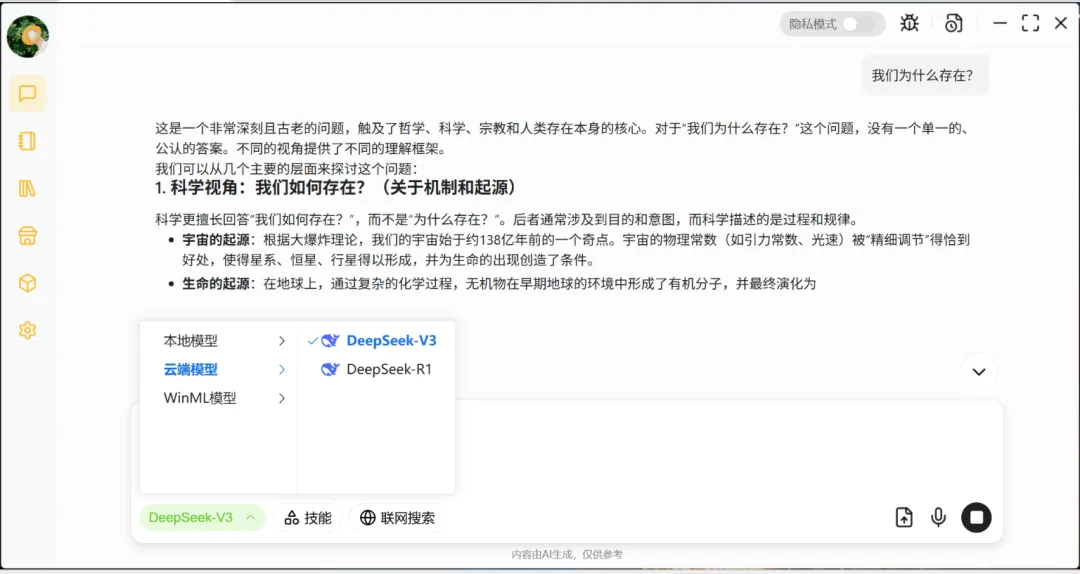Click the chevron next to 云端模型
The image size is (1080, 574).
tap(282, 369)
